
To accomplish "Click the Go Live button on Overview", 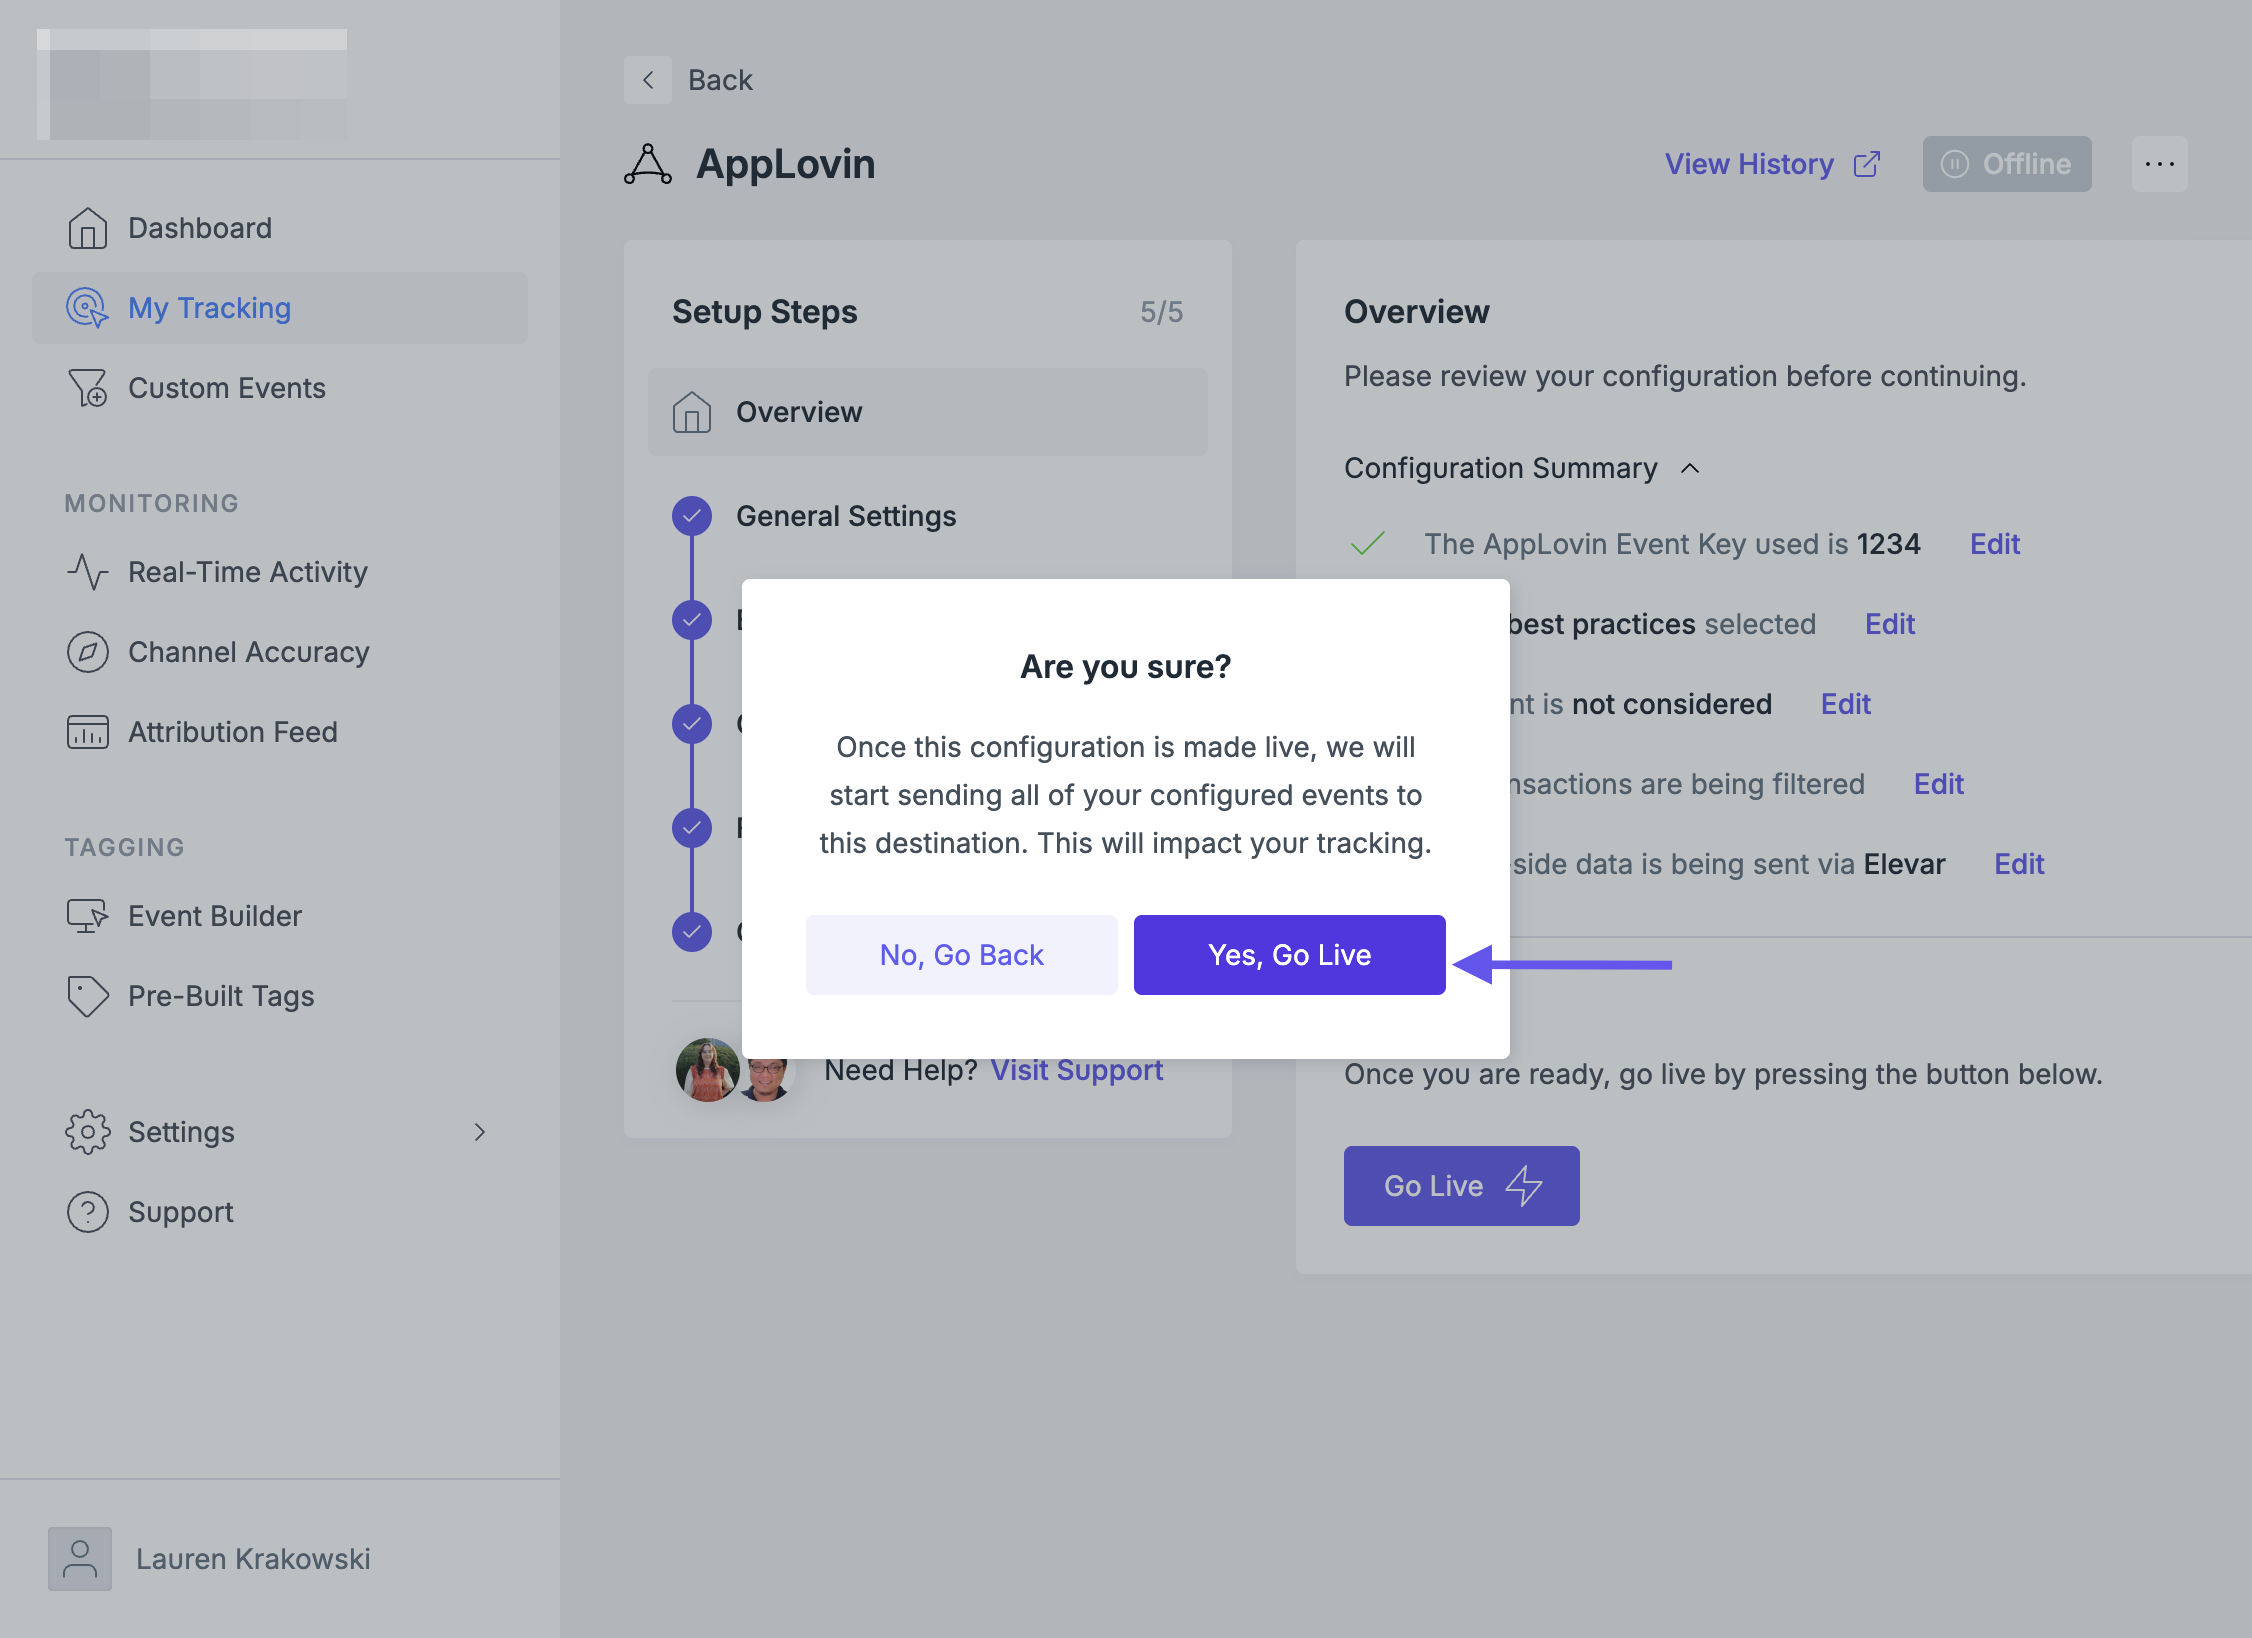I will click(1462, 1186).
